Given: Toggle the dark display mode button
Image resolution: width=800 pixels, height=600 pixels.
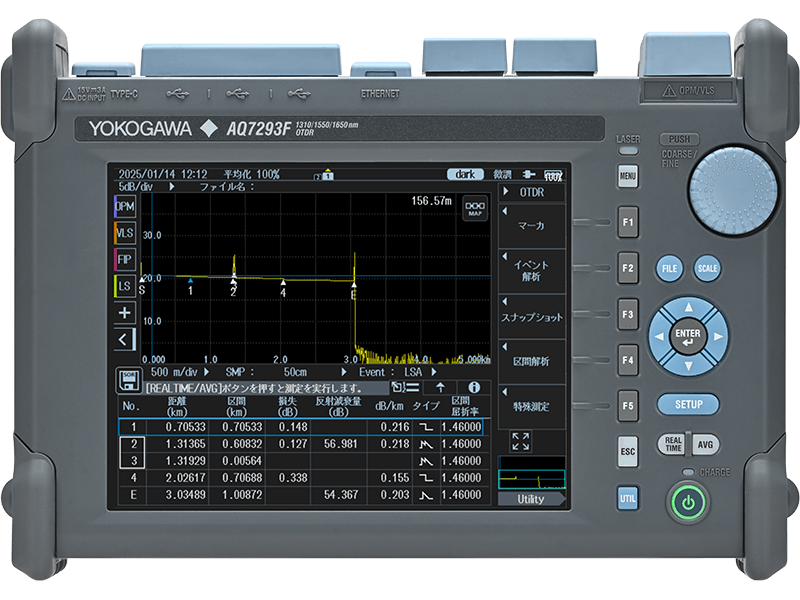Looking at the screenshot, I should click(465, 173).
